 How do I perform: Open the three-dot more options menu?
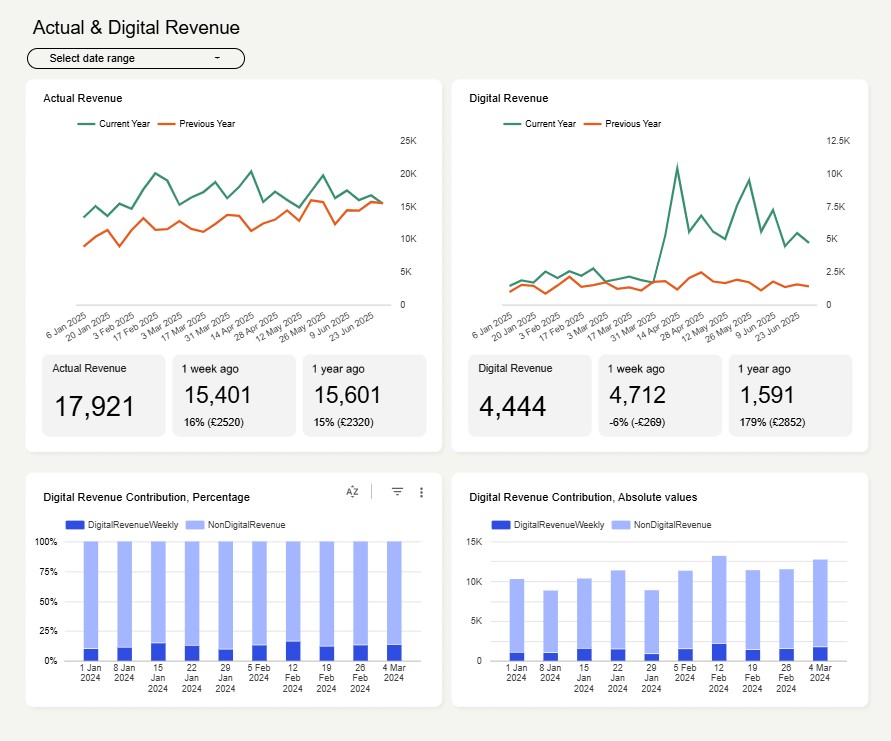click(x=421, y=492)
